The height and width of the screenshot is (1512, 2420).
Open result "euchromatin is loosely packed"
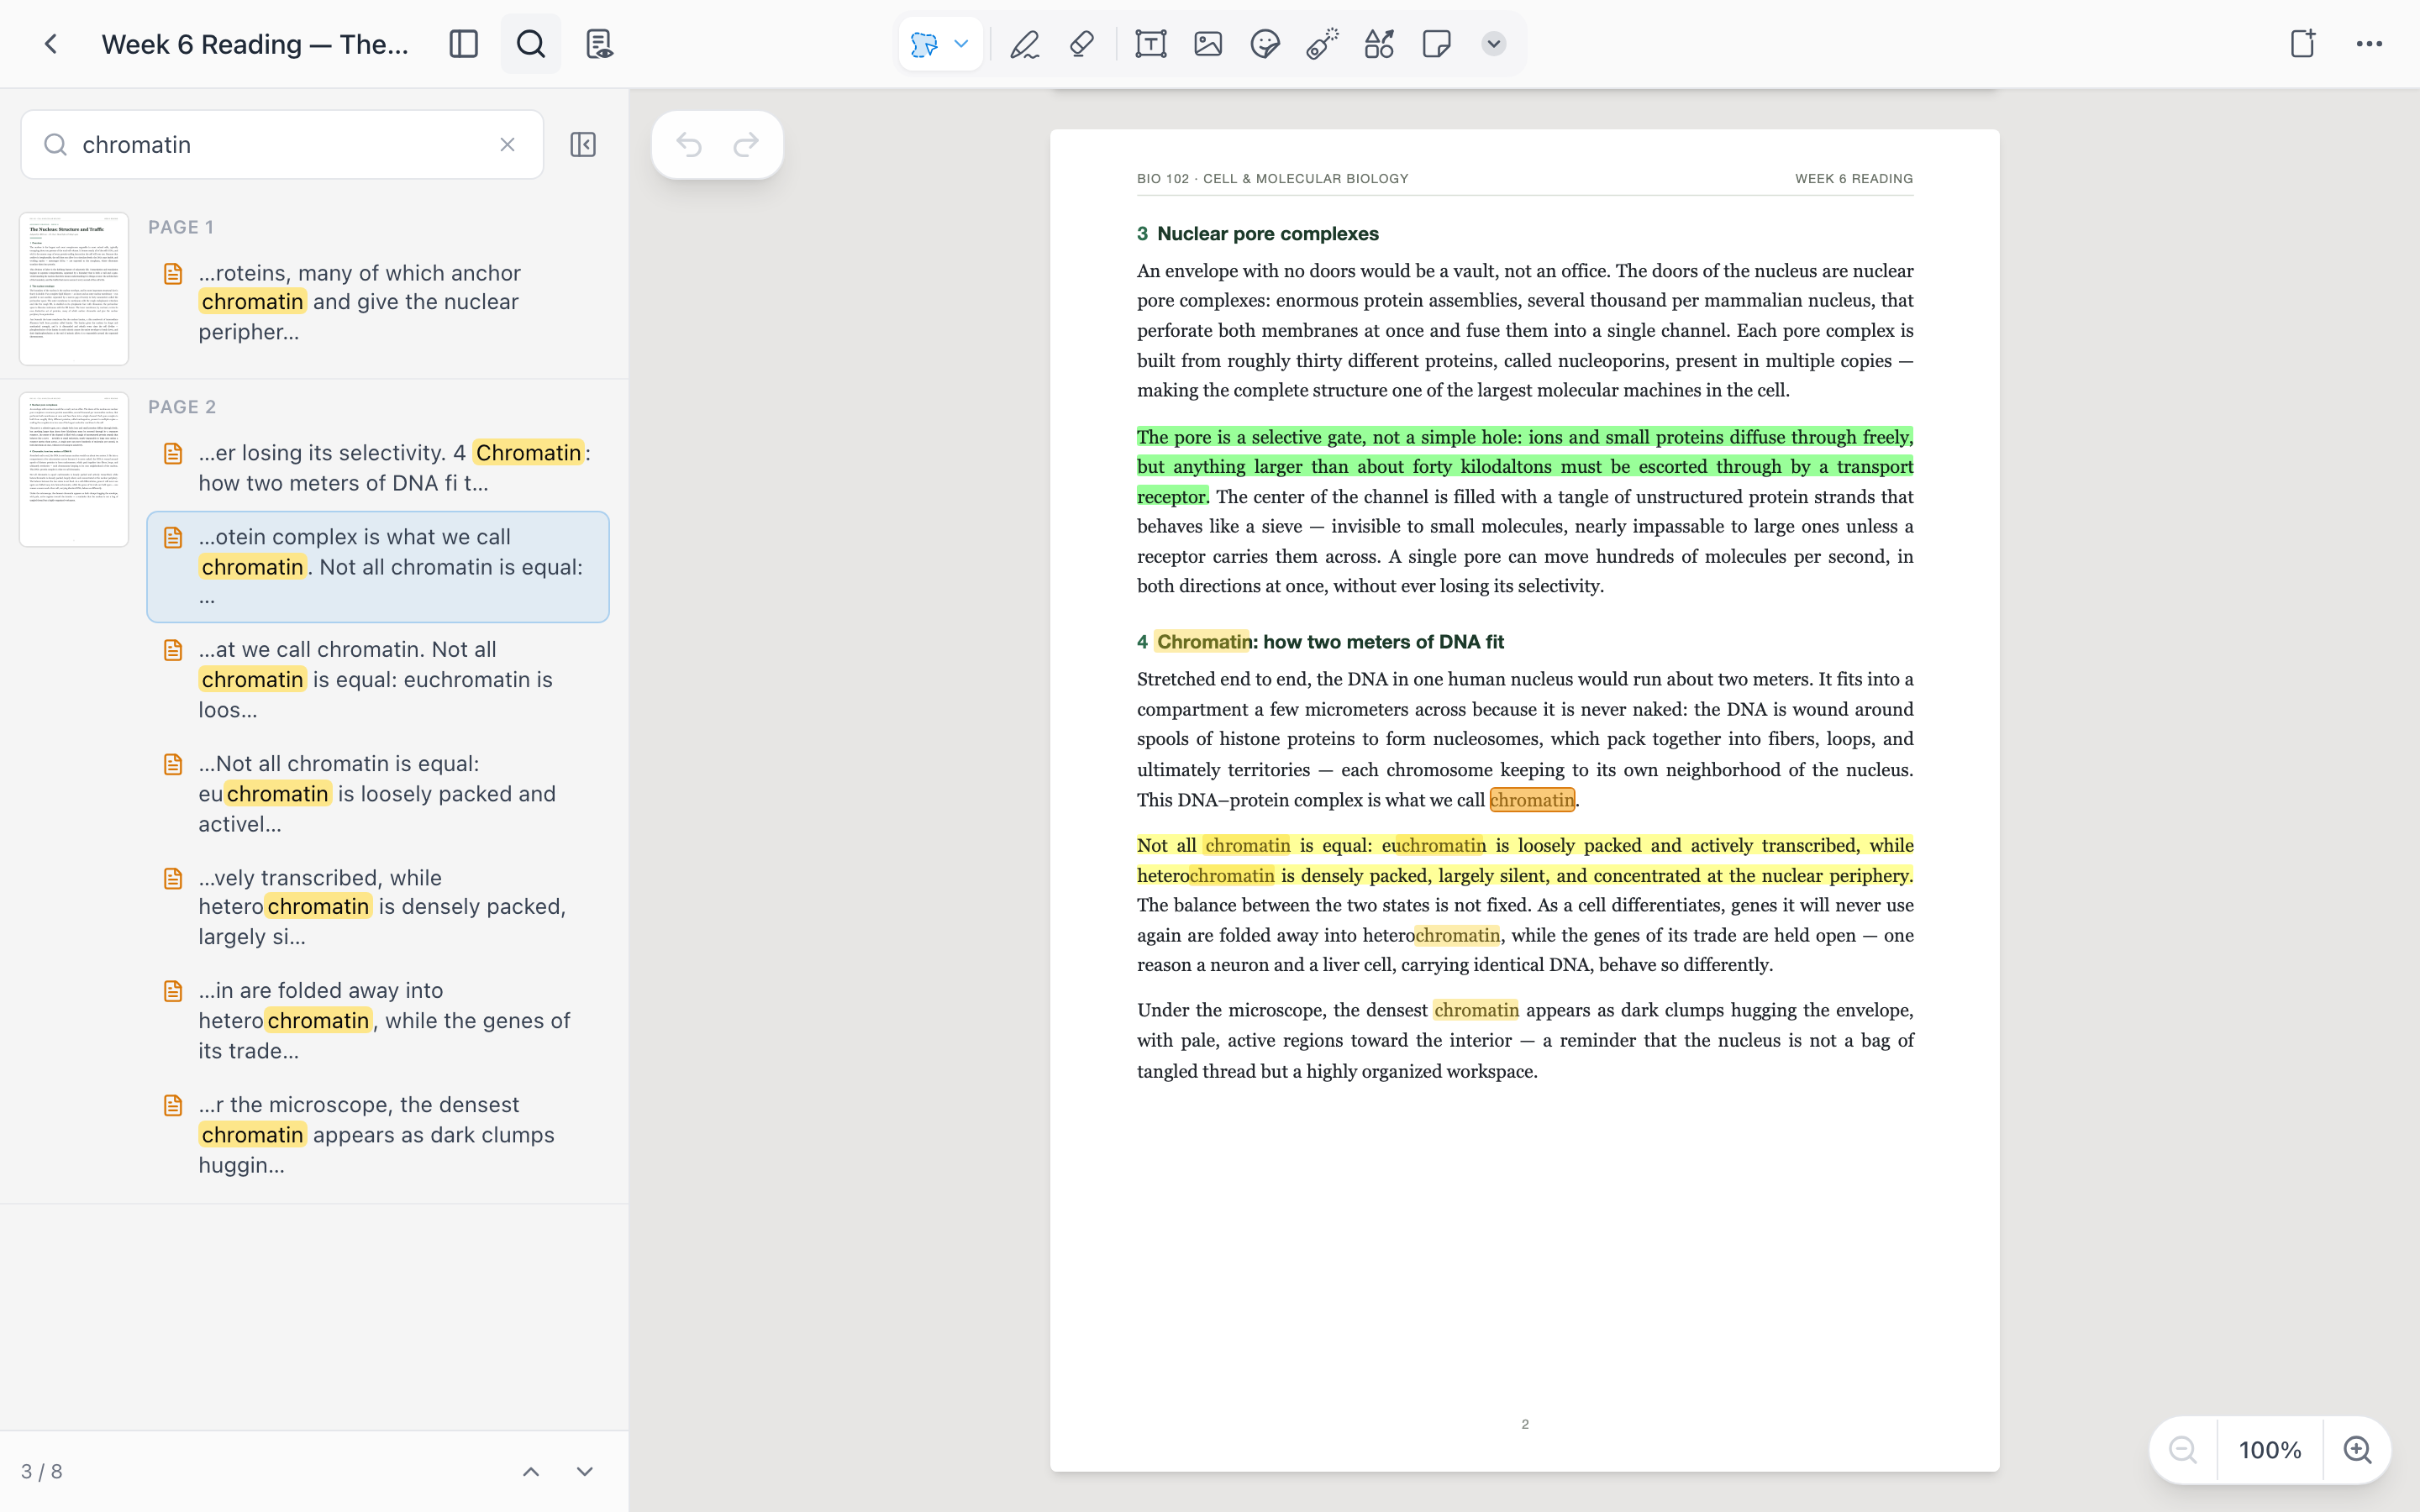[378, 794]
